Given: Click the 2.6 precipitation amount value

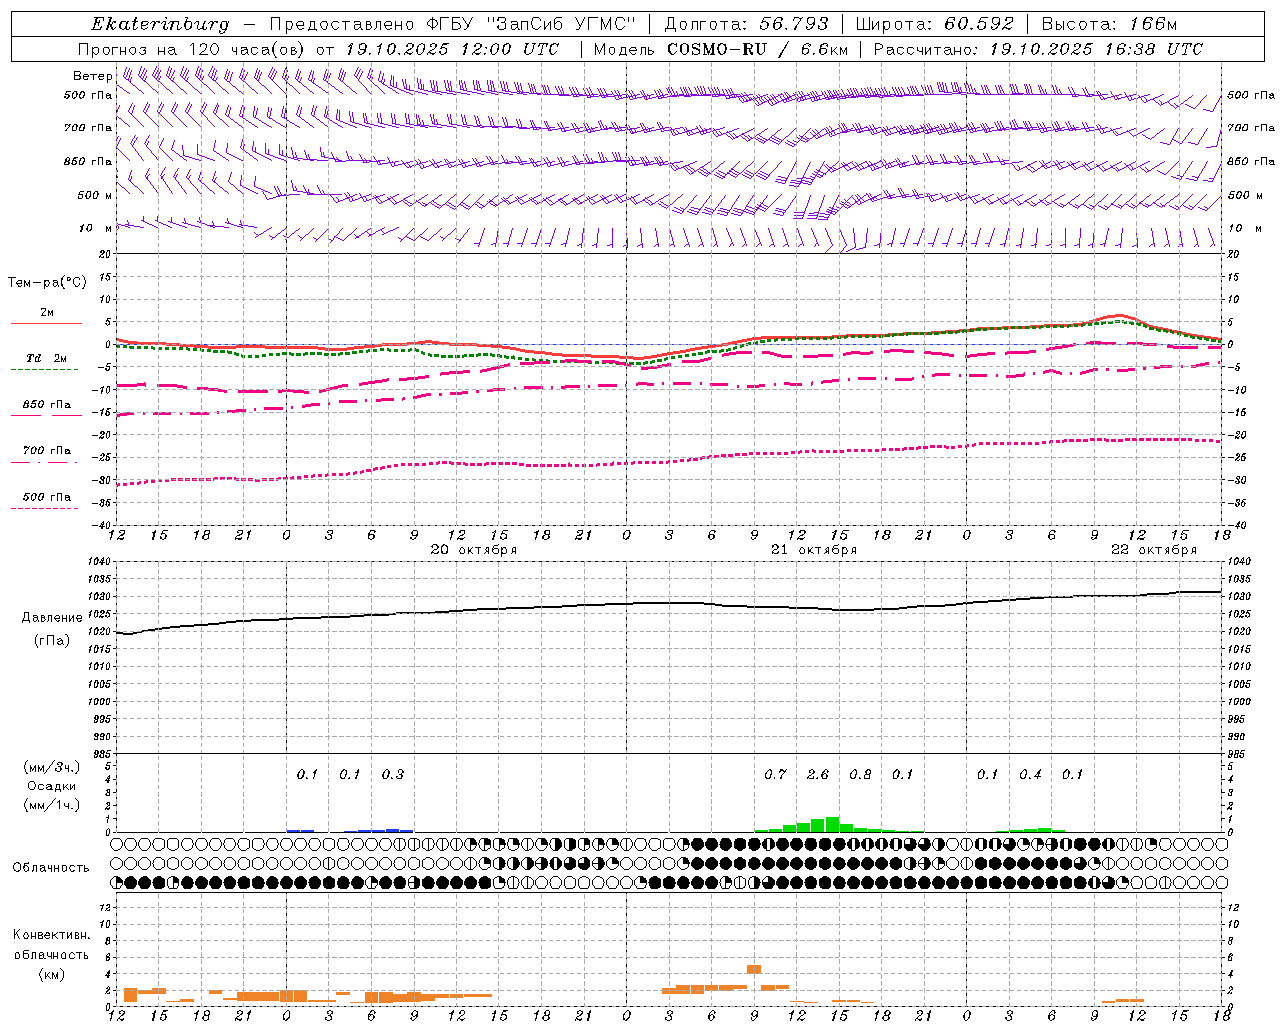Looking at the screenshot, I should click(818, 774).
